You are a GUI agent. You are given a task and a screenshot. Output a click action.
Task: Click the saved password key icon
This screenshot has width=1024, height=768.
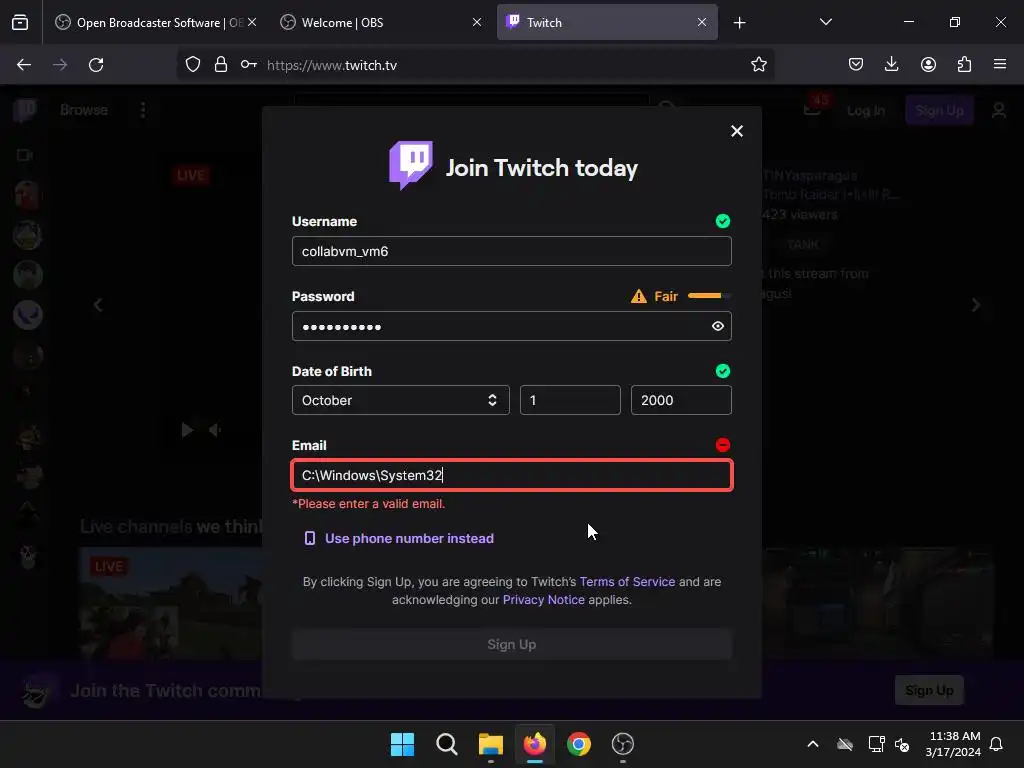pos(248,65)
